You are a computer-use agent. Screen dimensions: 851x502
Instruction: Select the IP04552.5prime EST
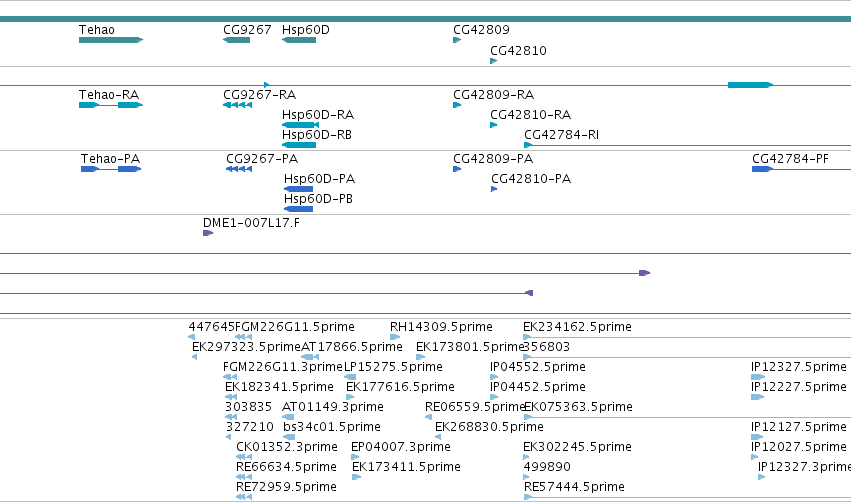point(493,377)
